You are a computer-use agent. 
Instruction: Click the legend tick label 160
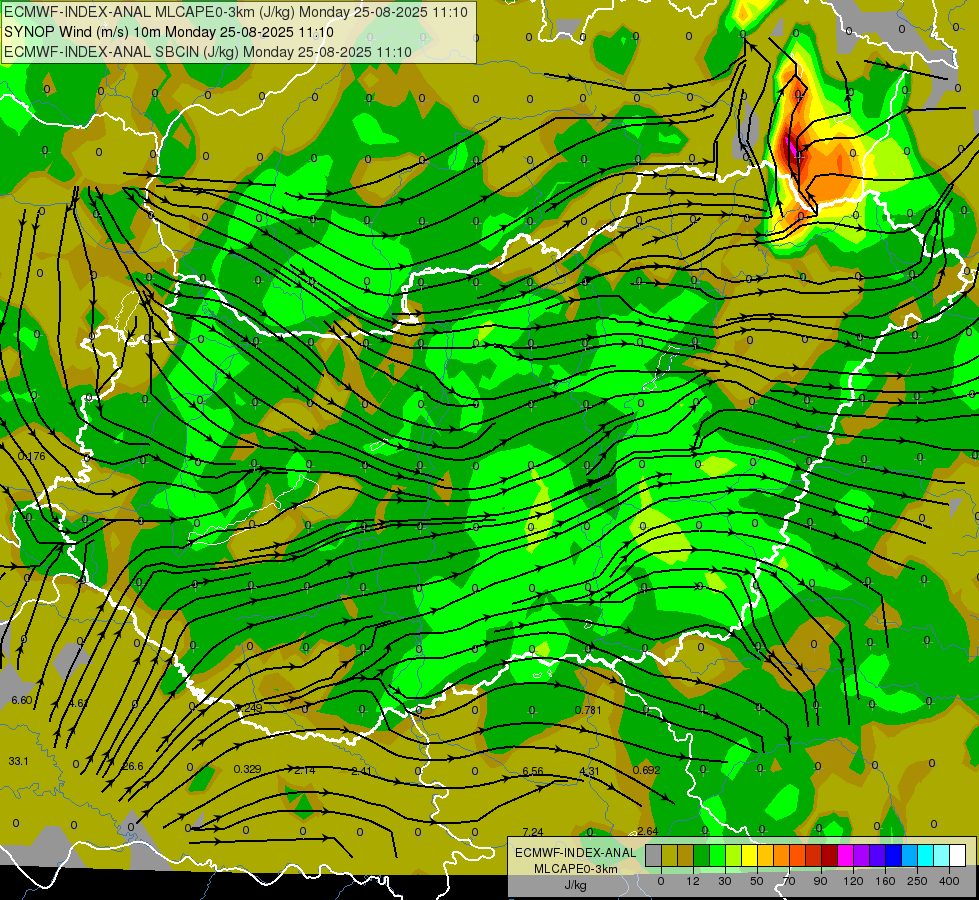pos(885,881)
